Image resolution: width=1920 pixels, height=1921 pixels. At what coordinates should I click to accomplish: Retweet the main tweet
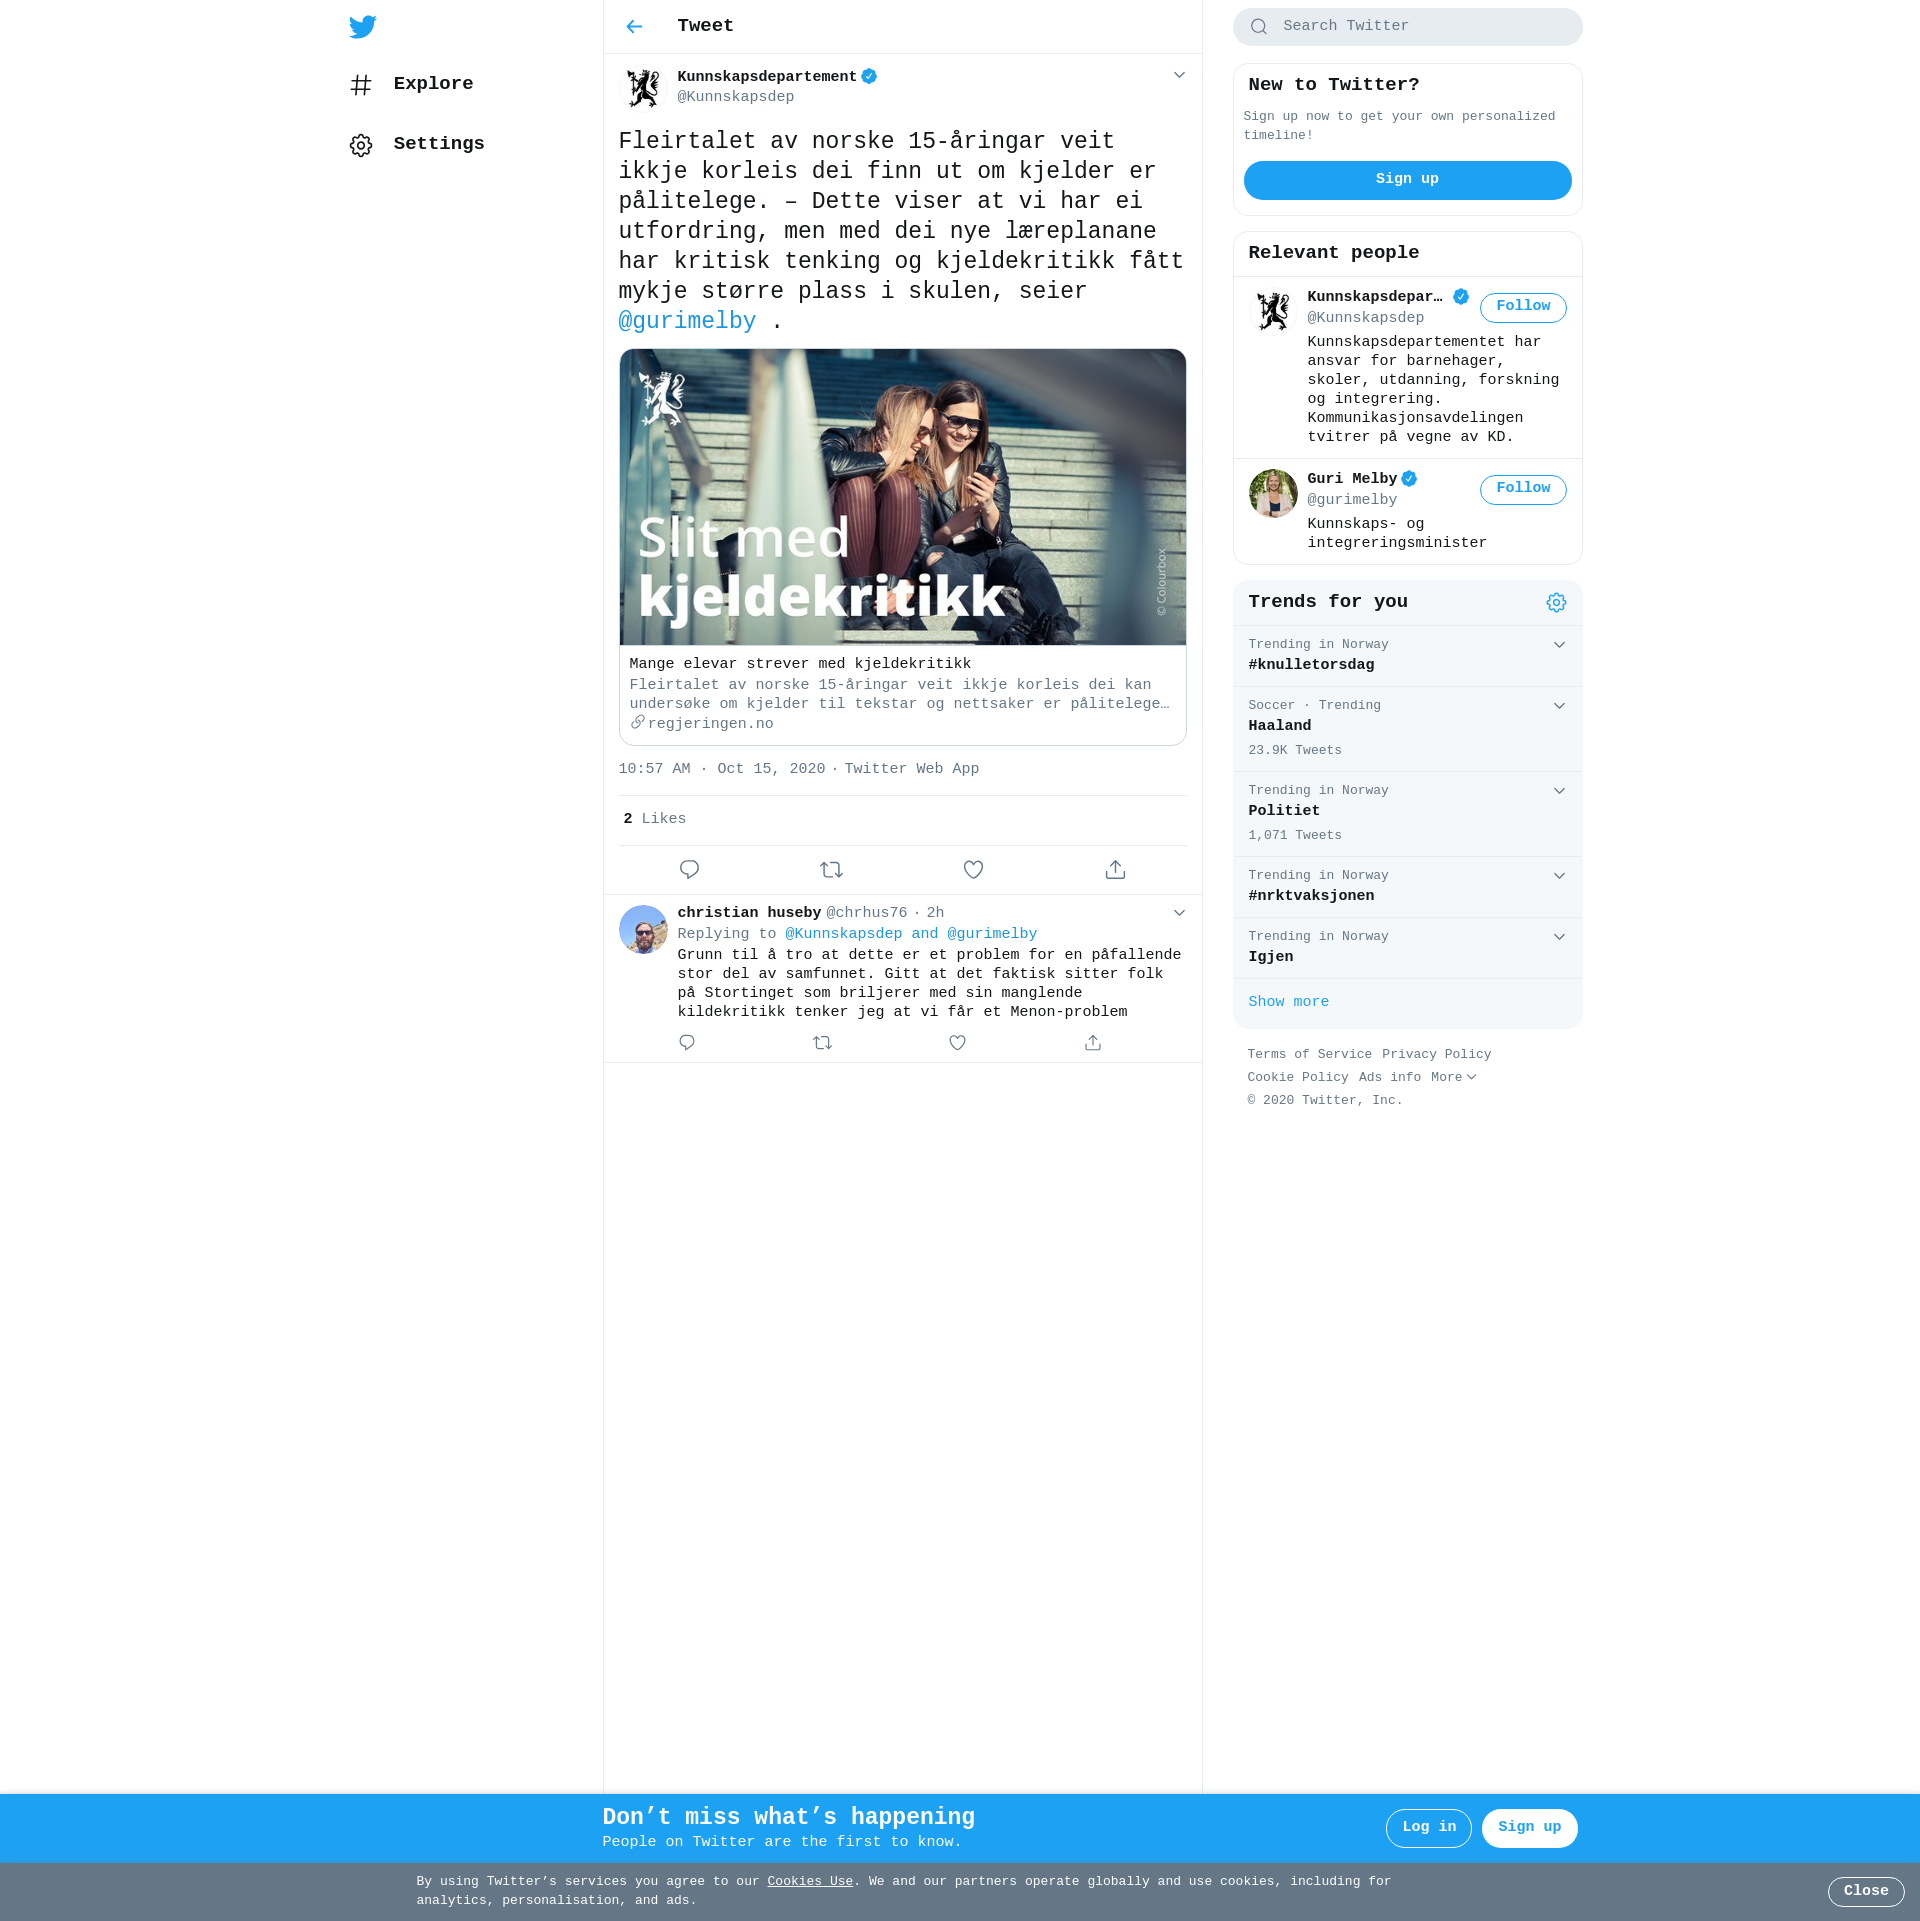click(x=831, y=870)
